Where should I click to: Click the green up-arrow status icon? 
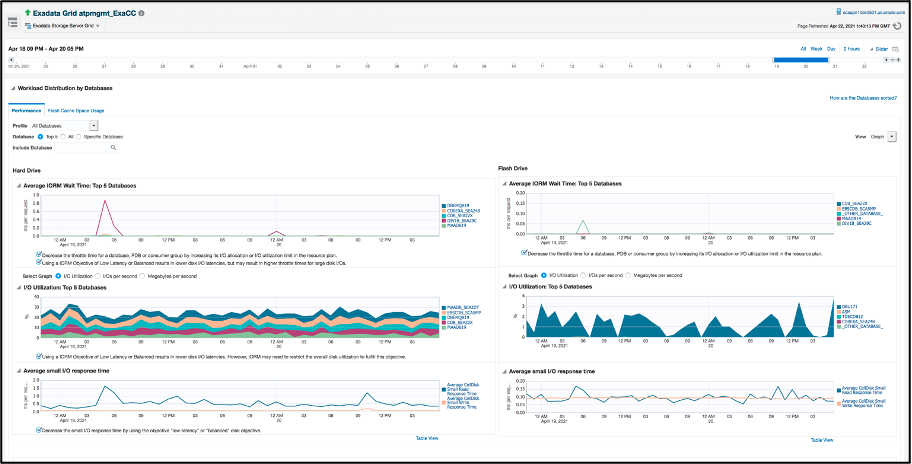[x=27, y=12]
